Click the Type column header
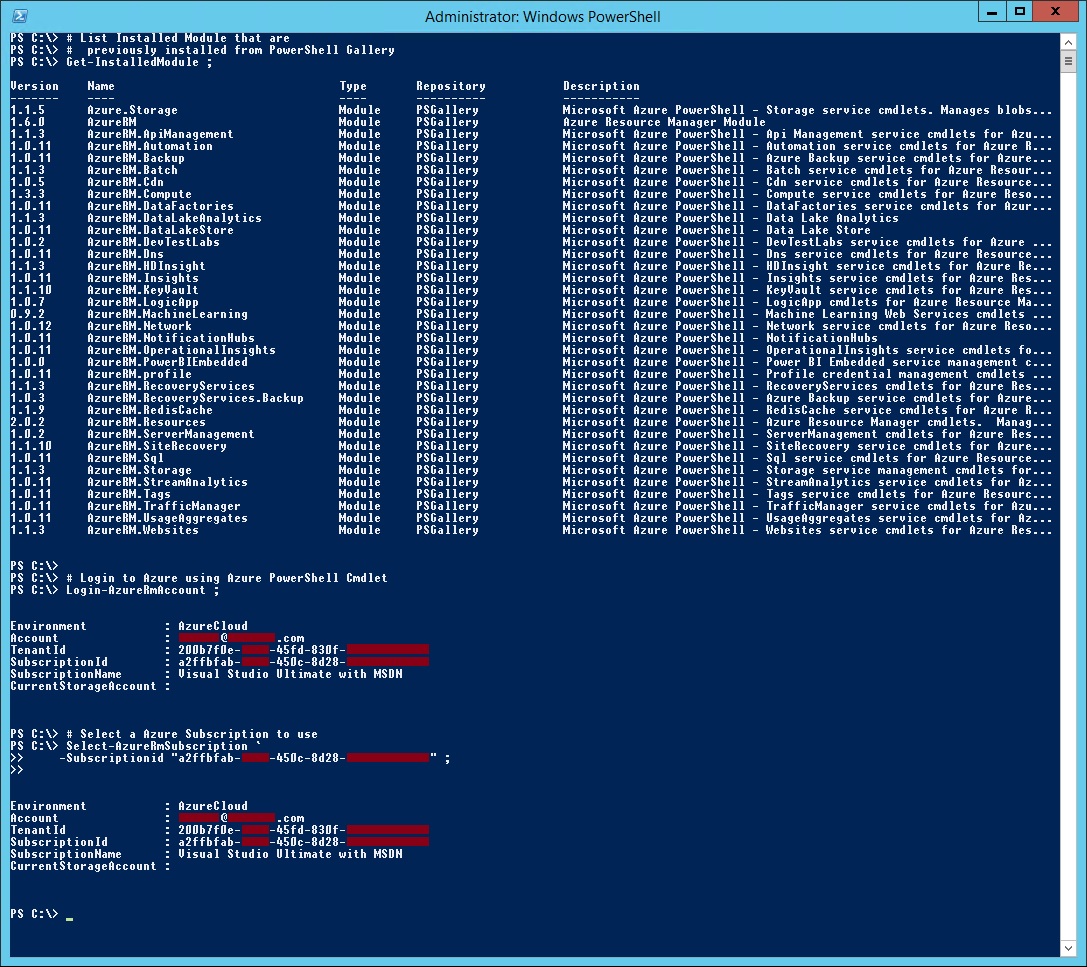Image resolution: width=1087 pixels, height=967 pixels. click(353, 86)
